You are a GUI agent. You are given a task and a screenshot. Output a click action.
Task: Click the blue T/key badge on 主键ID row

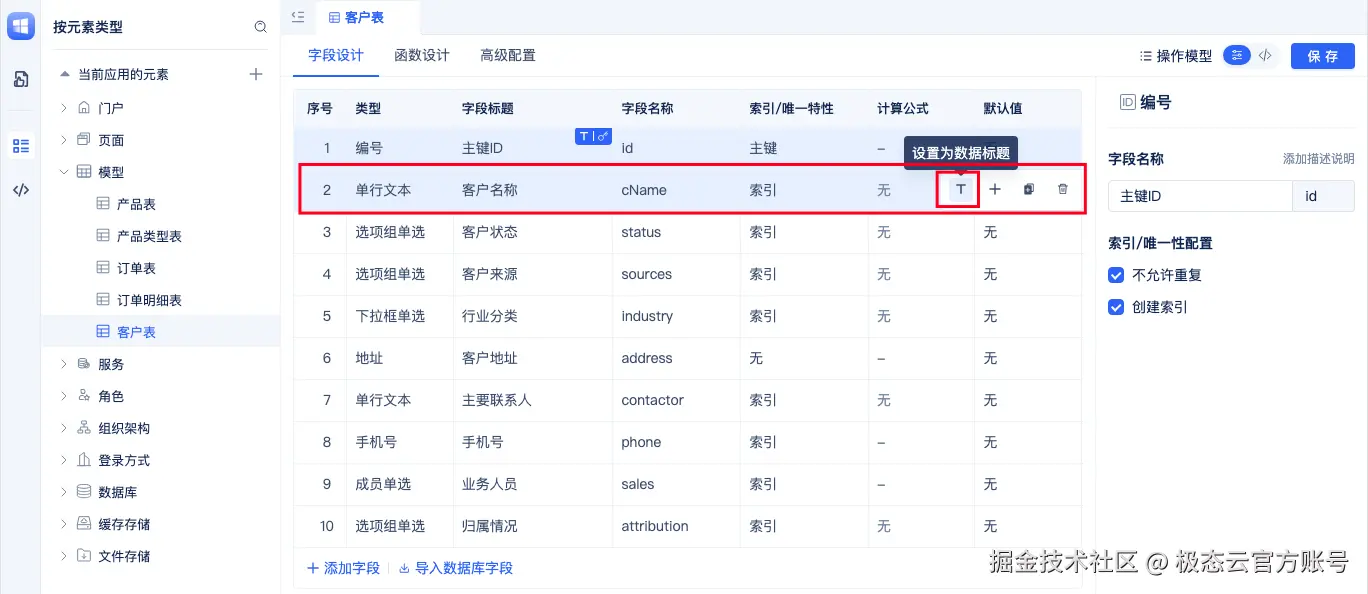click(x=593, y=136)
